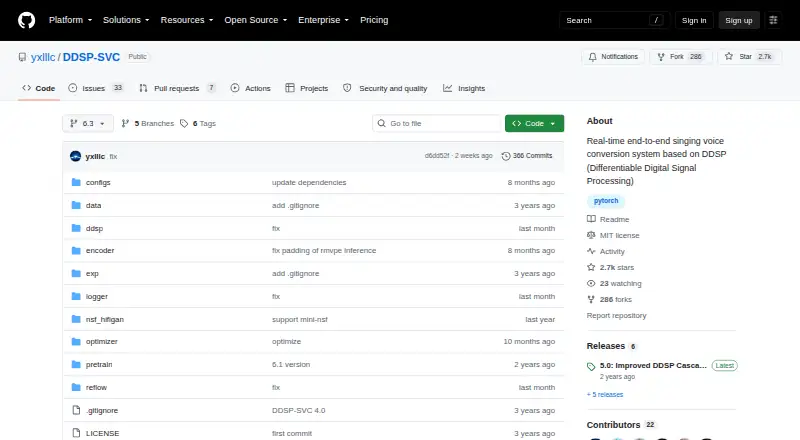
Task: Open the ddsp folder
Action: click(x=94, y=228)
